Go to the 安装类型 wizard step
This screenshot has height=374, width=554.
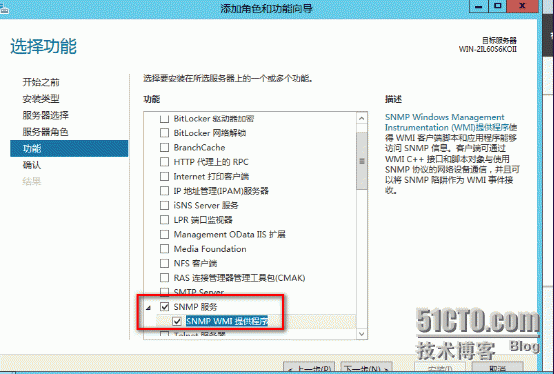click(x=41, y=99)
